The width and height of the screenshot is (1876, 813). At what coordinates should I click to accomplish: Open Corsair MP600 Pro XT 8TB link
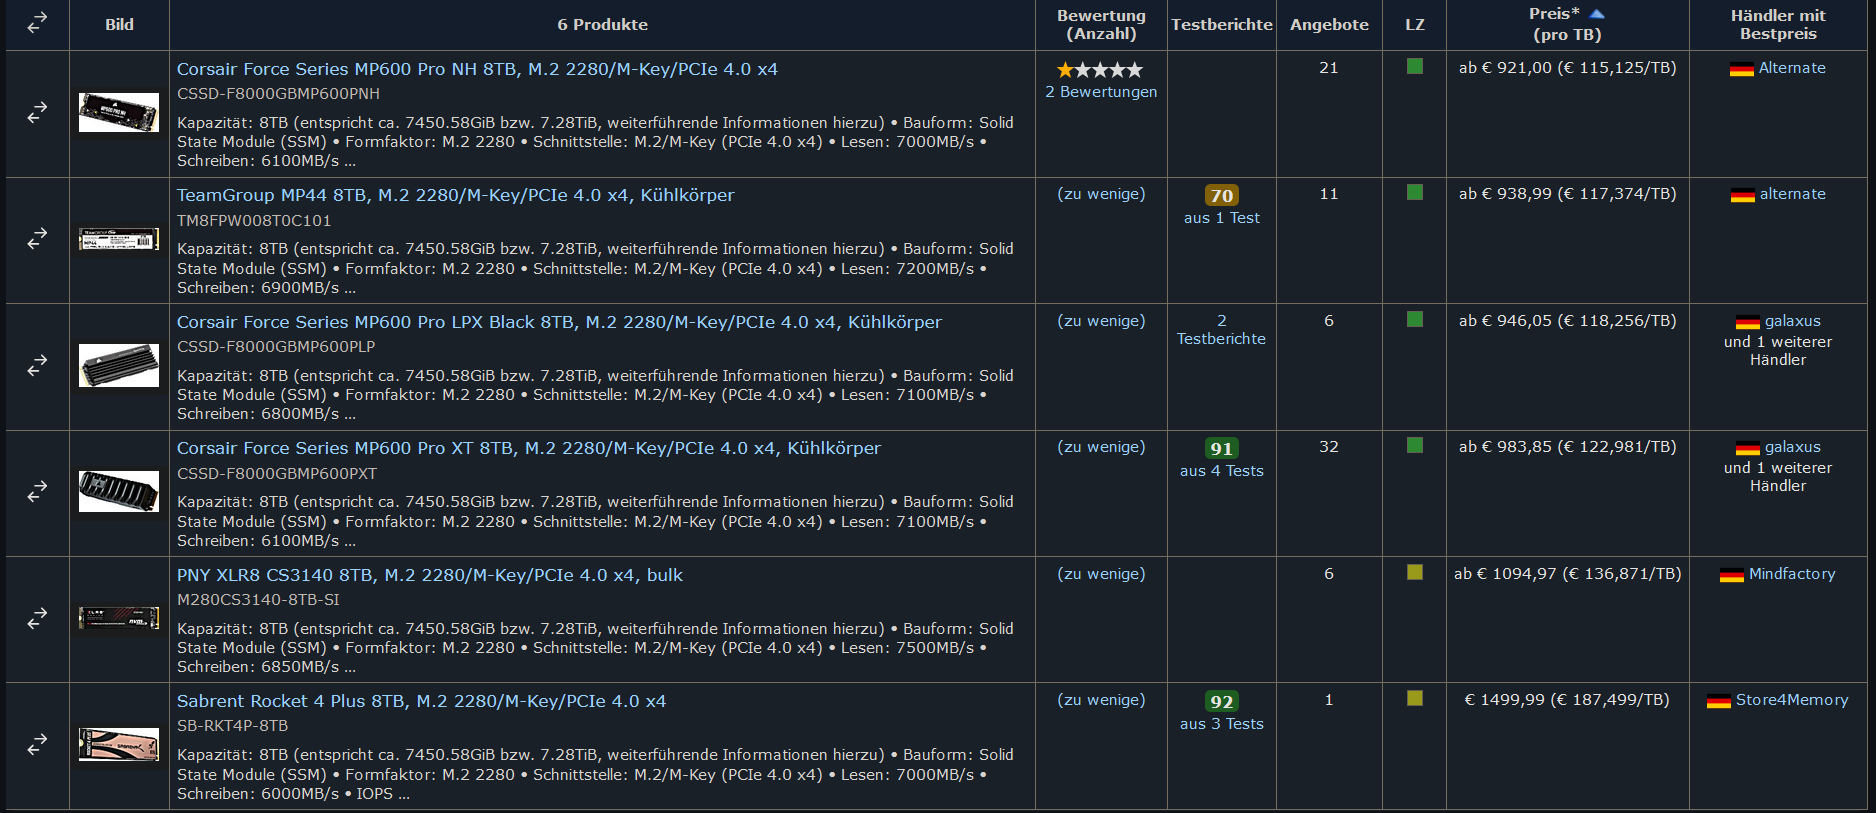coord(529,448)
